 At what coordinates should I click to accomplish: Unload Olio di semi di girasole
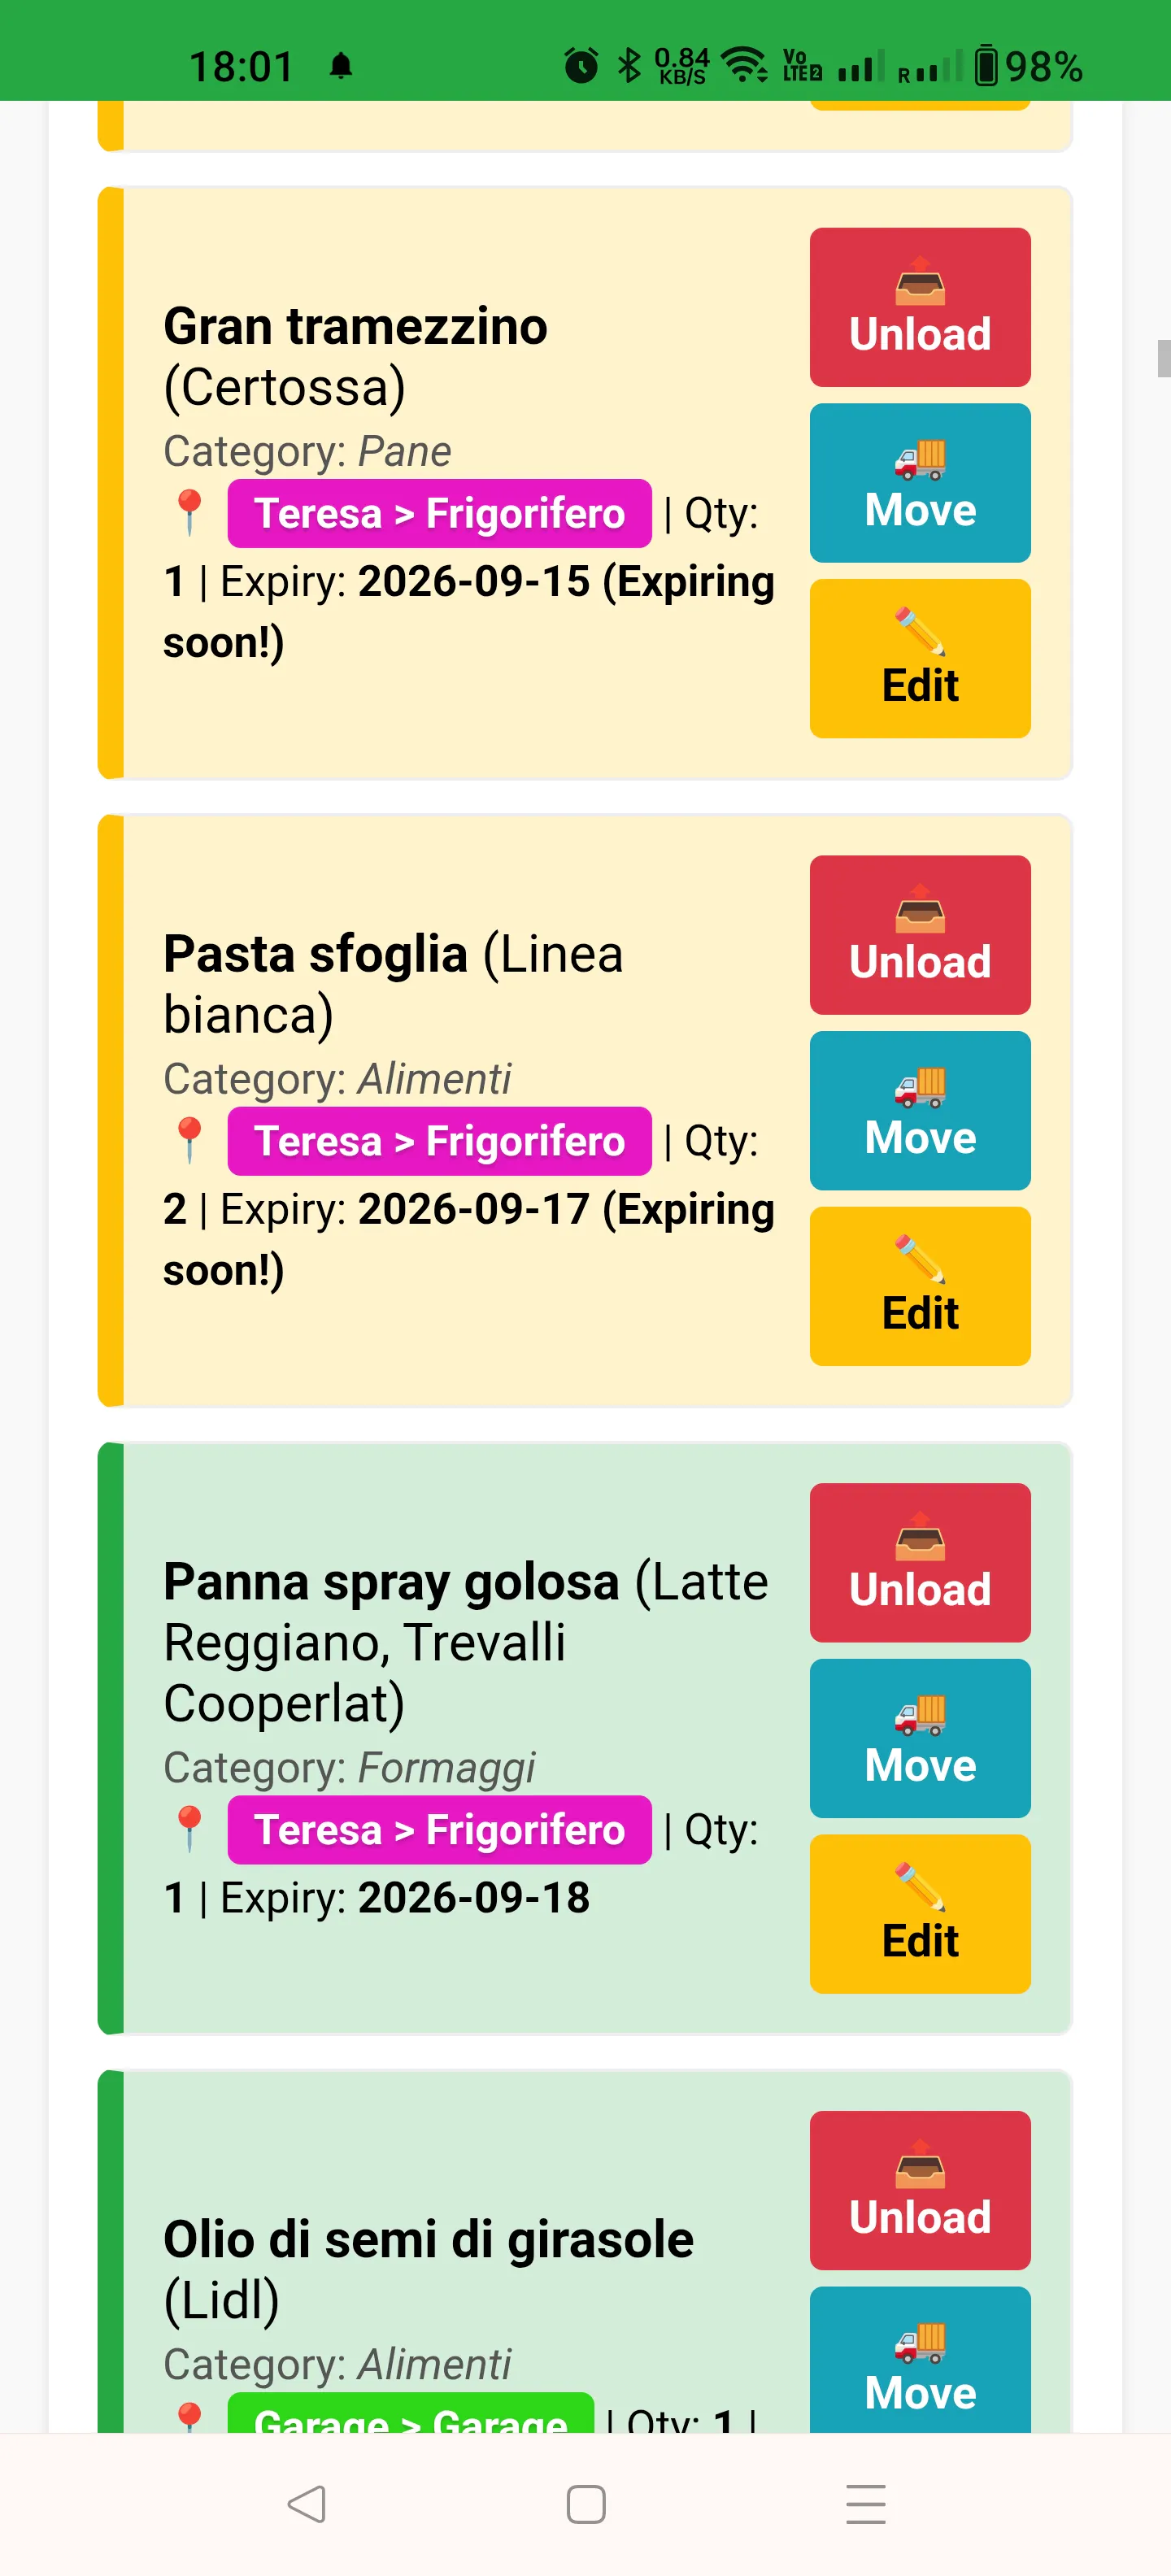tap(920, 2190)
